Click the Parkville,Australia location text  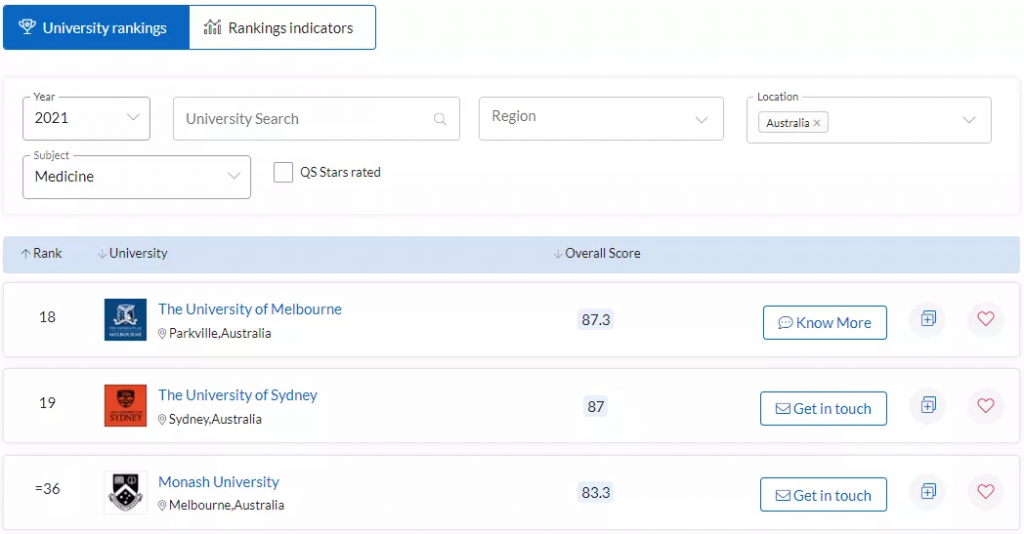(220, 333)
